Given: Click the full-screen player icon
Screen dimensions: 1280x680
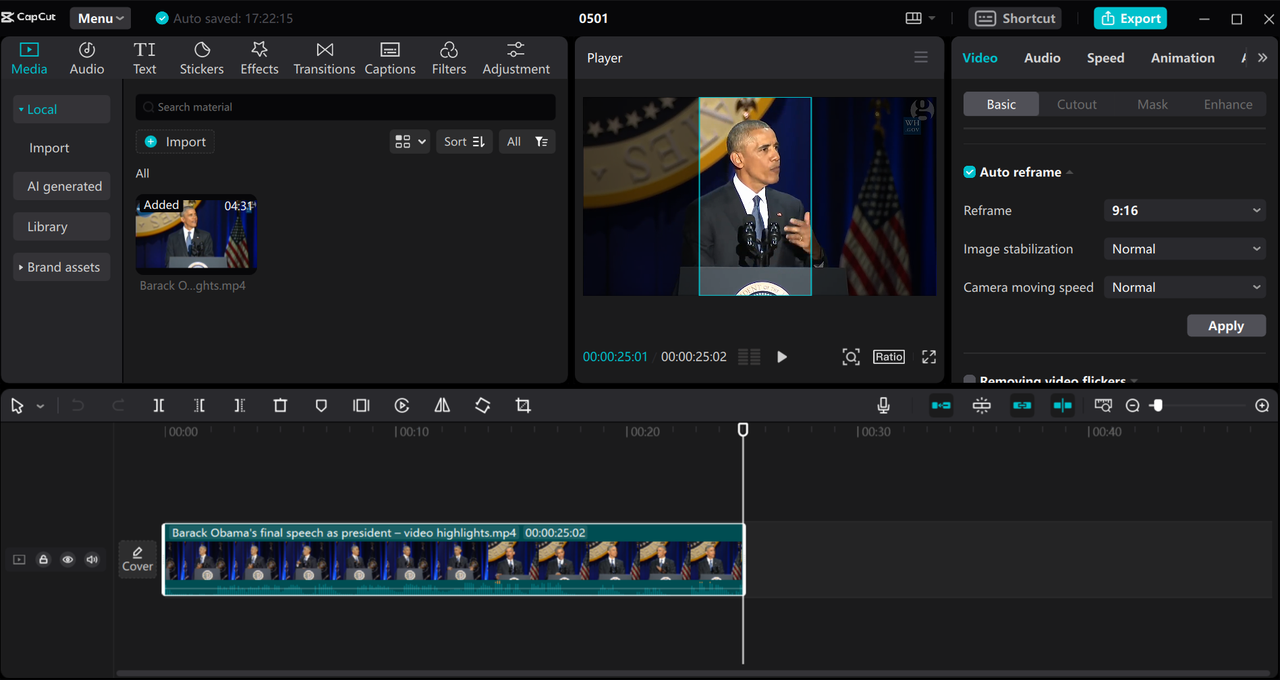Looking at the screenshot, I should tap(929, 357).
